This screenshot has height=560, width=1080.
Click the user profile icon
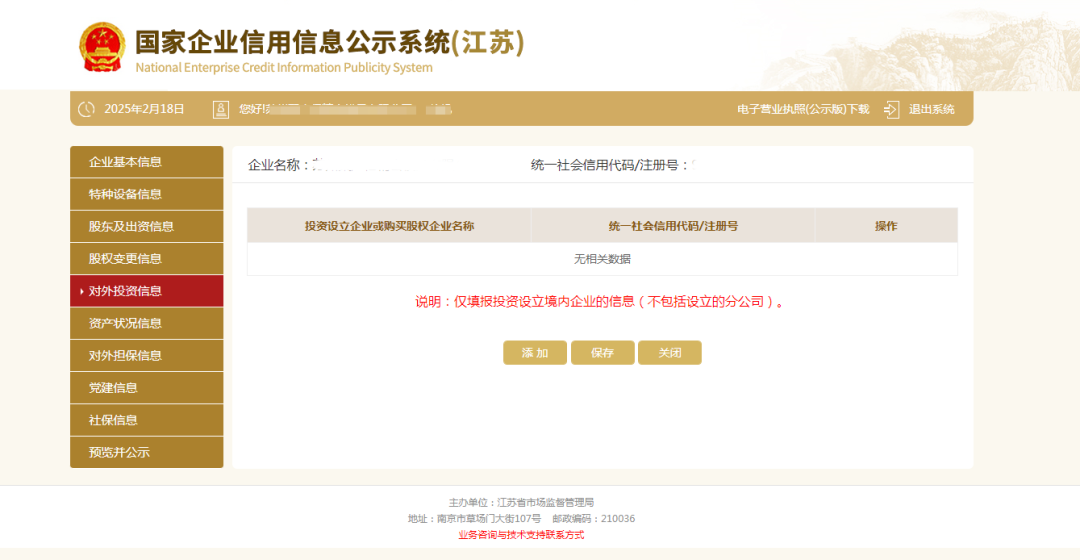(x=220, y=109)
